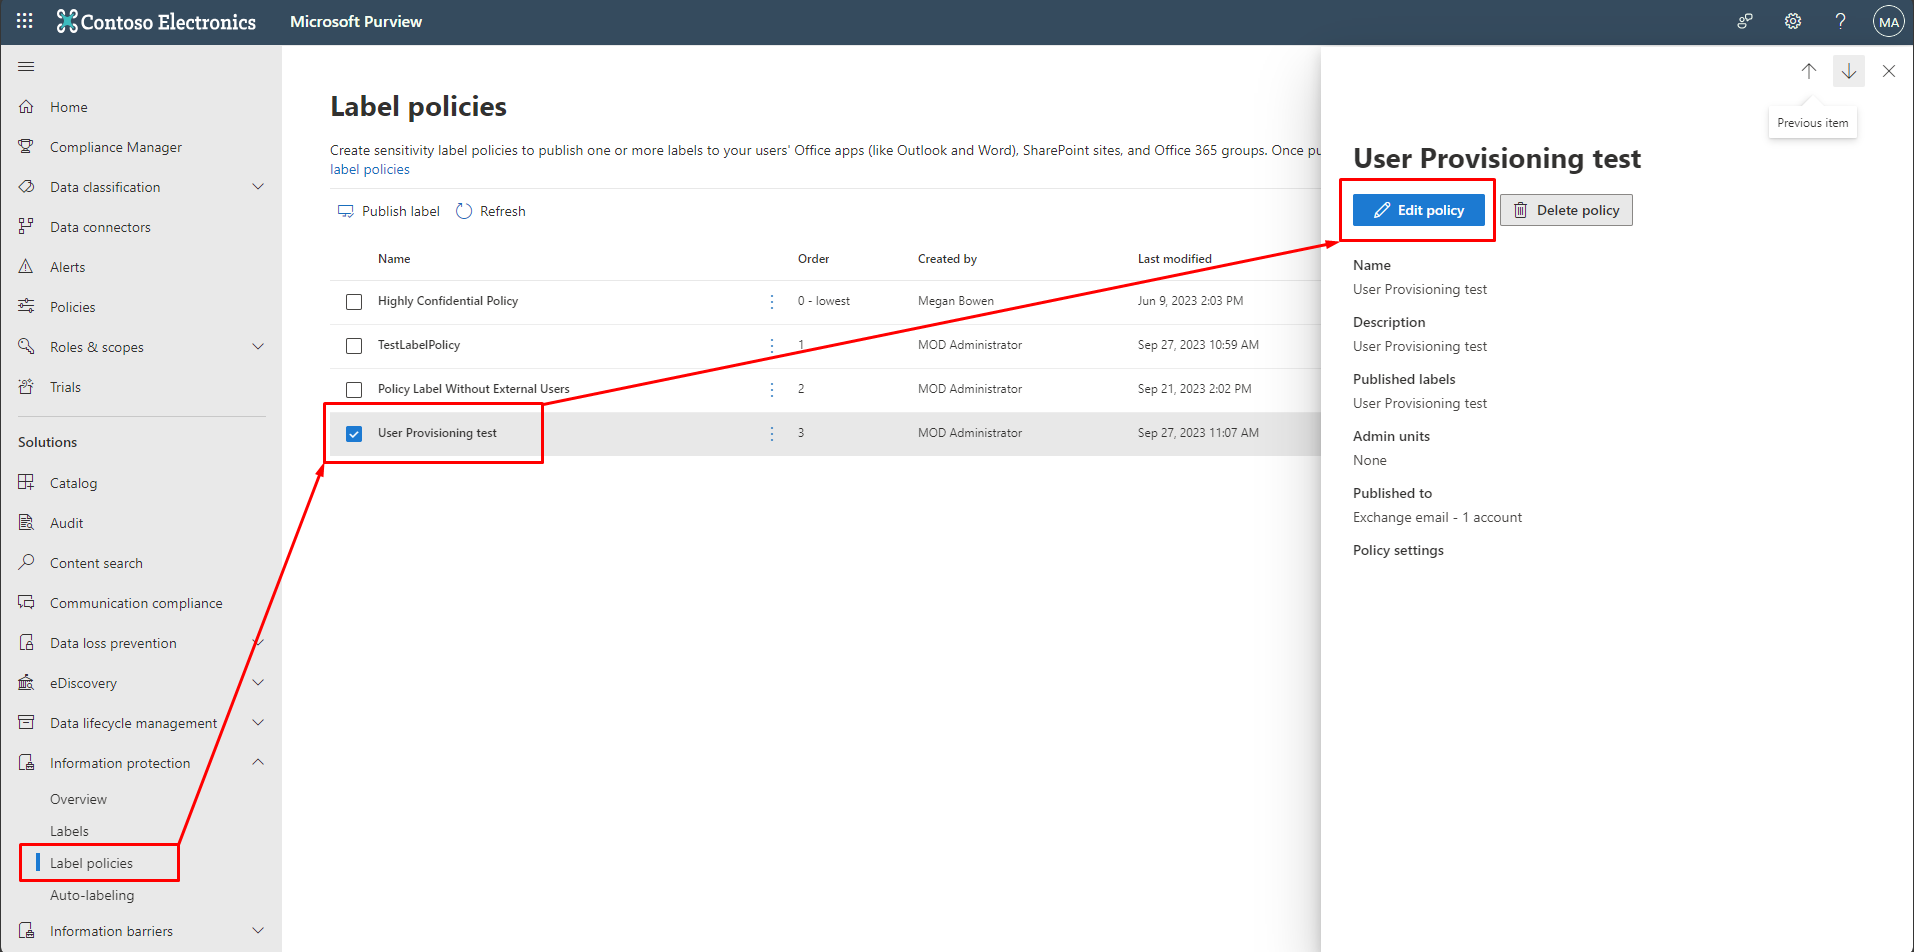Open more options for Highly Confidential Policy

click(x=772, y=301)
